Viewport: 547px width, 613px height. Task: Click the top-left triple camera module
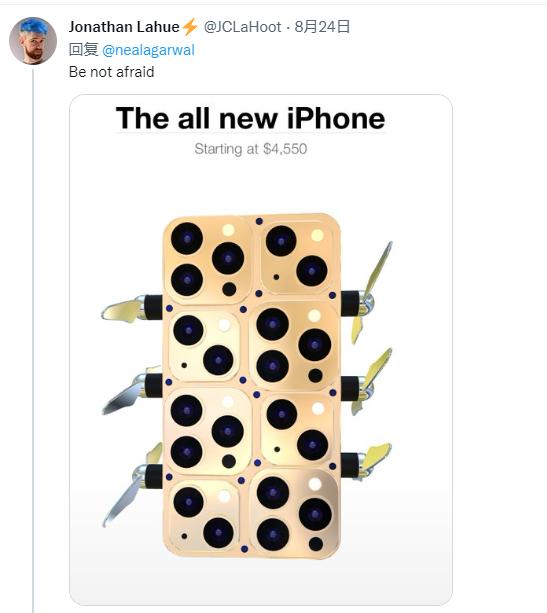(x=207, y=259)
